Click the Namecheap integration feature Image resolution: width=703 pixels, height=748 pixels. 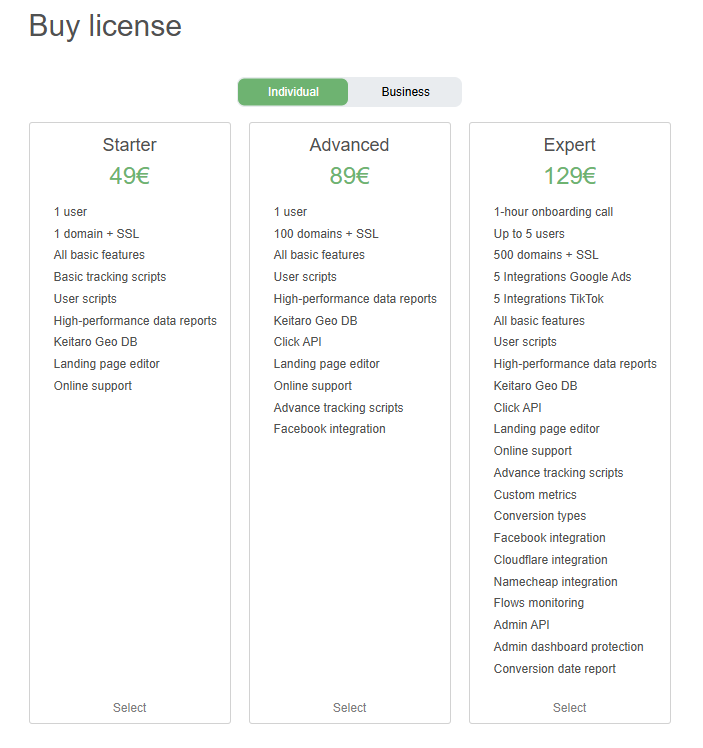[555, 582]
